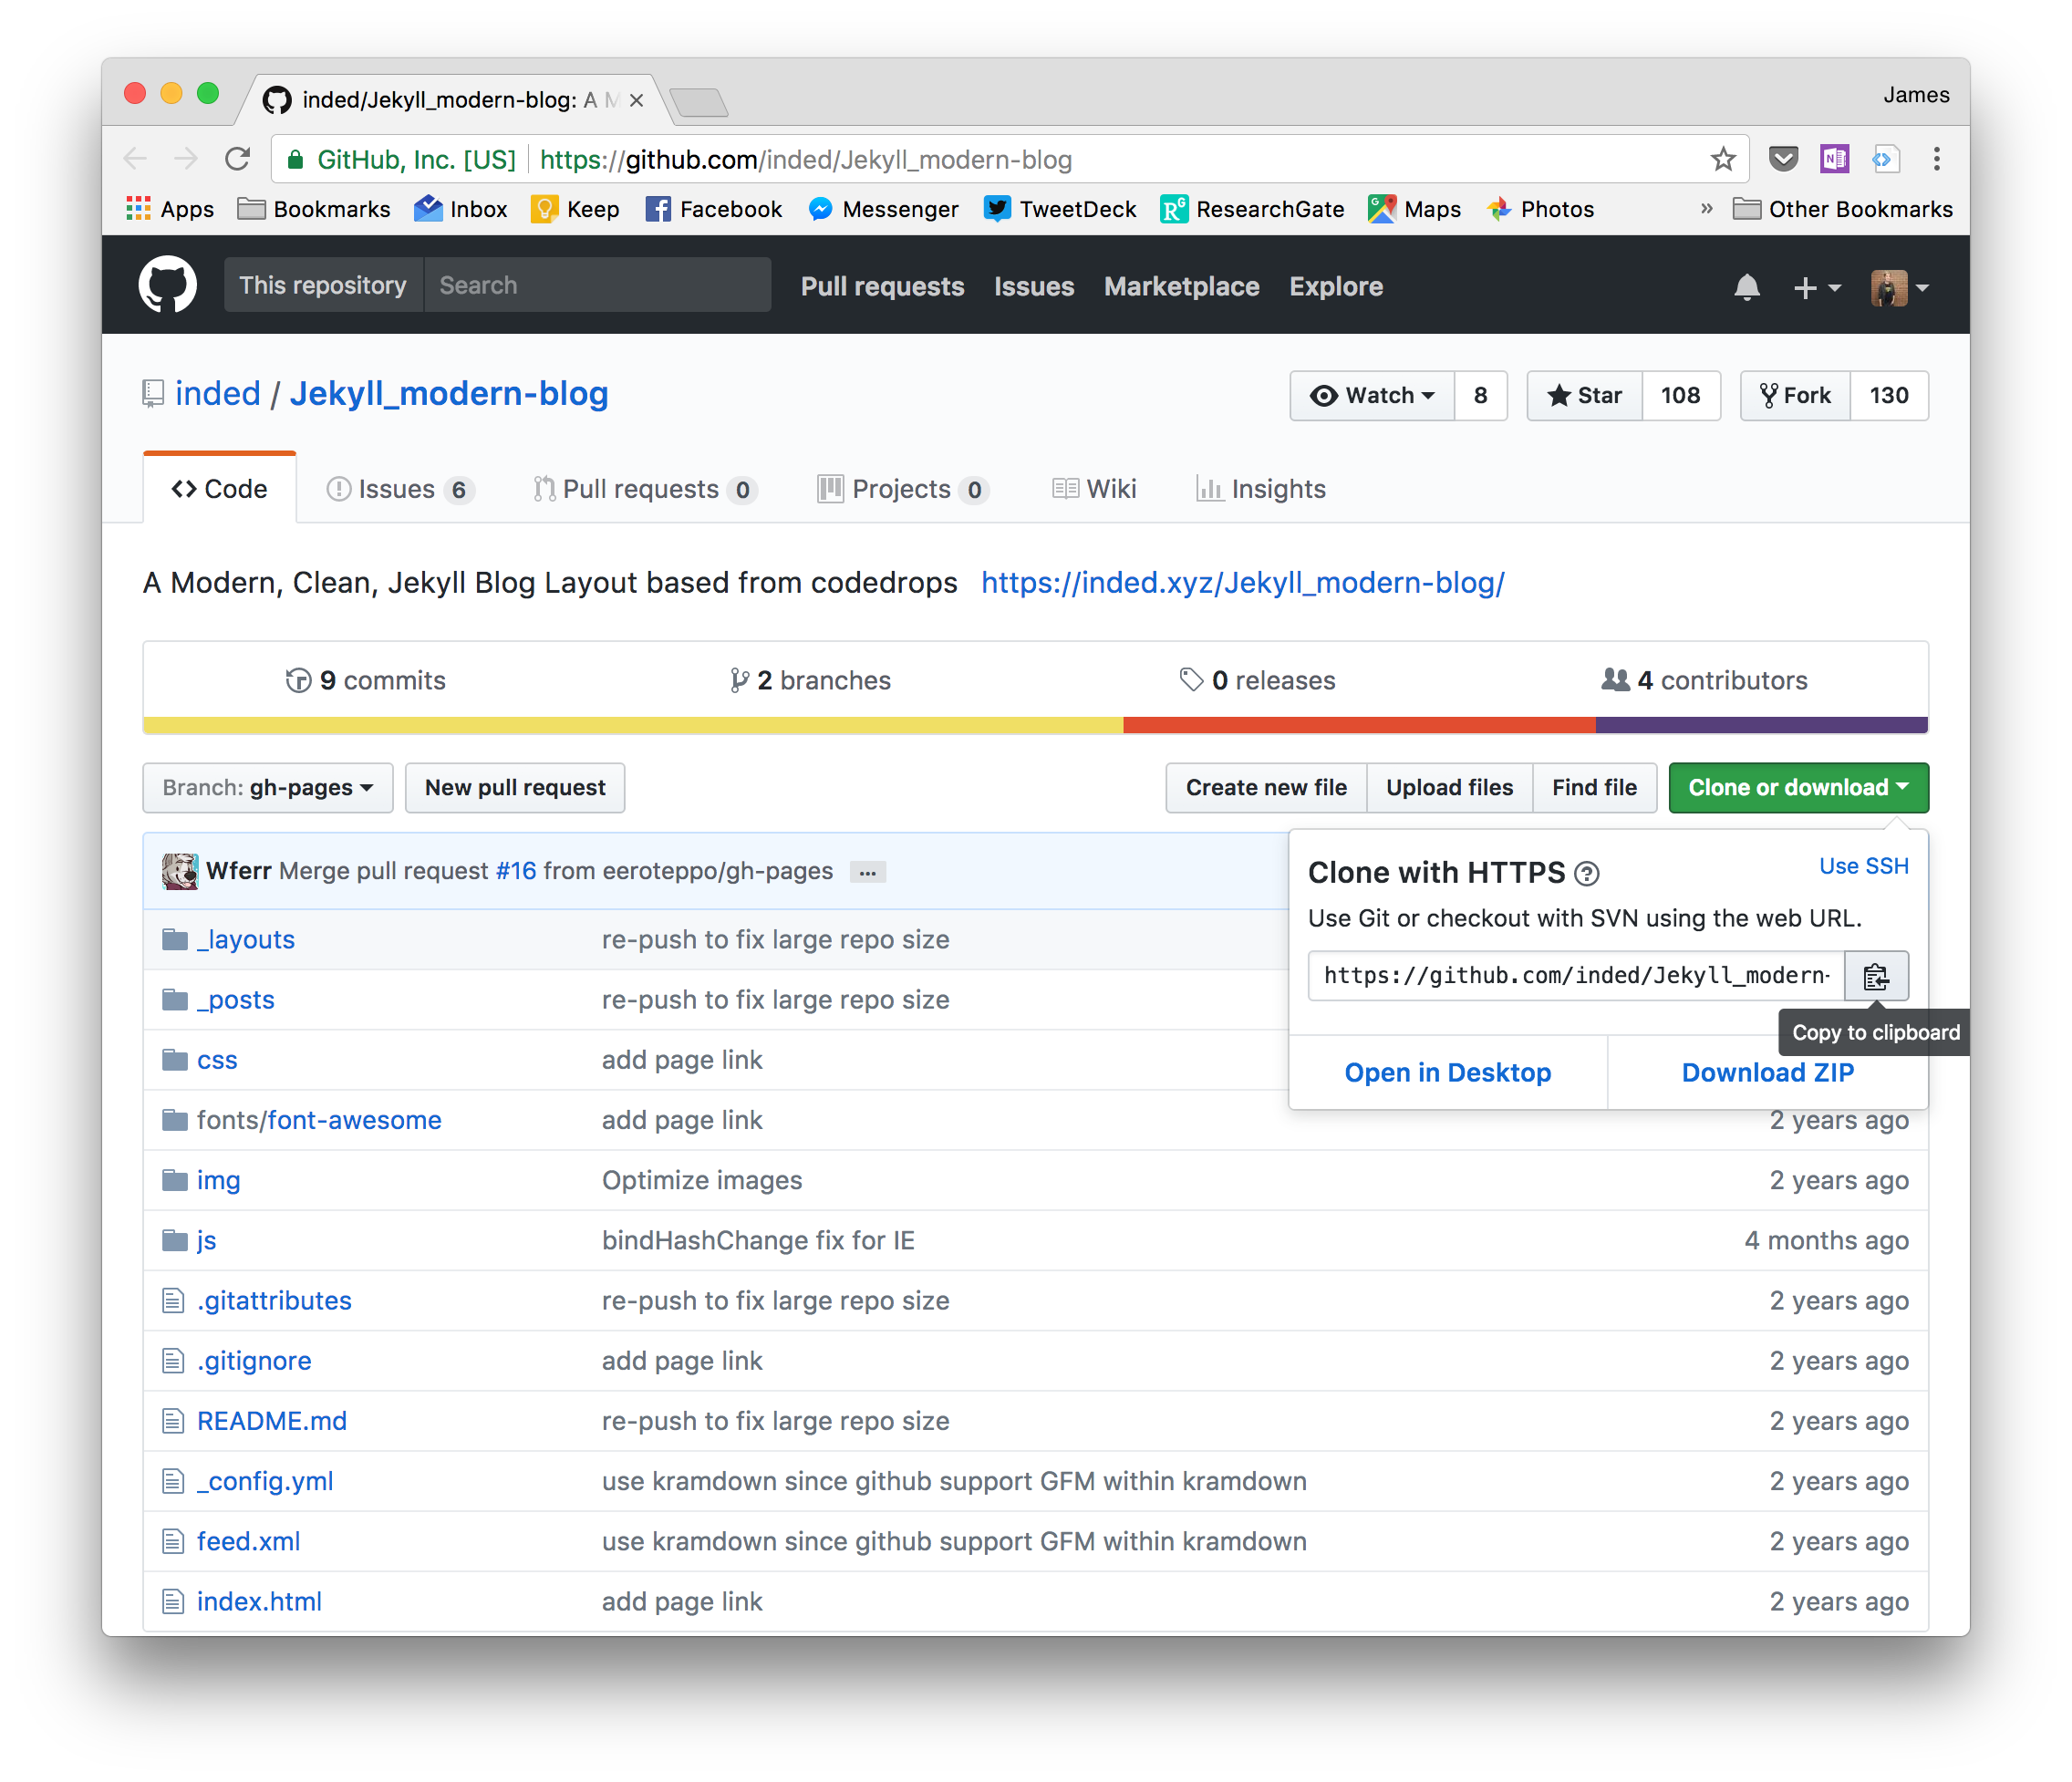The width and height of the screenshot is (2072, 1782).
Task: Click the Pocket extension icon
Action: 1783,159
